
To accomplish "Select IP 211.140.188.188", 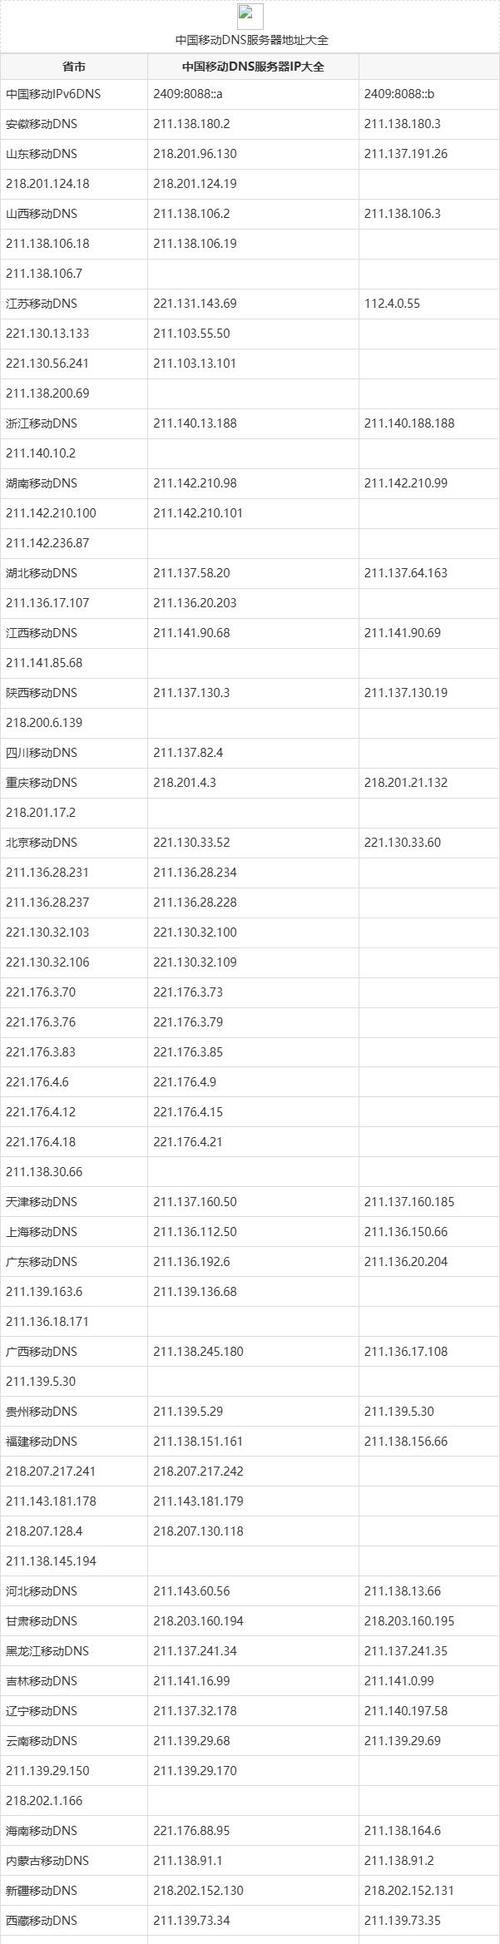I will click(409, 423).
